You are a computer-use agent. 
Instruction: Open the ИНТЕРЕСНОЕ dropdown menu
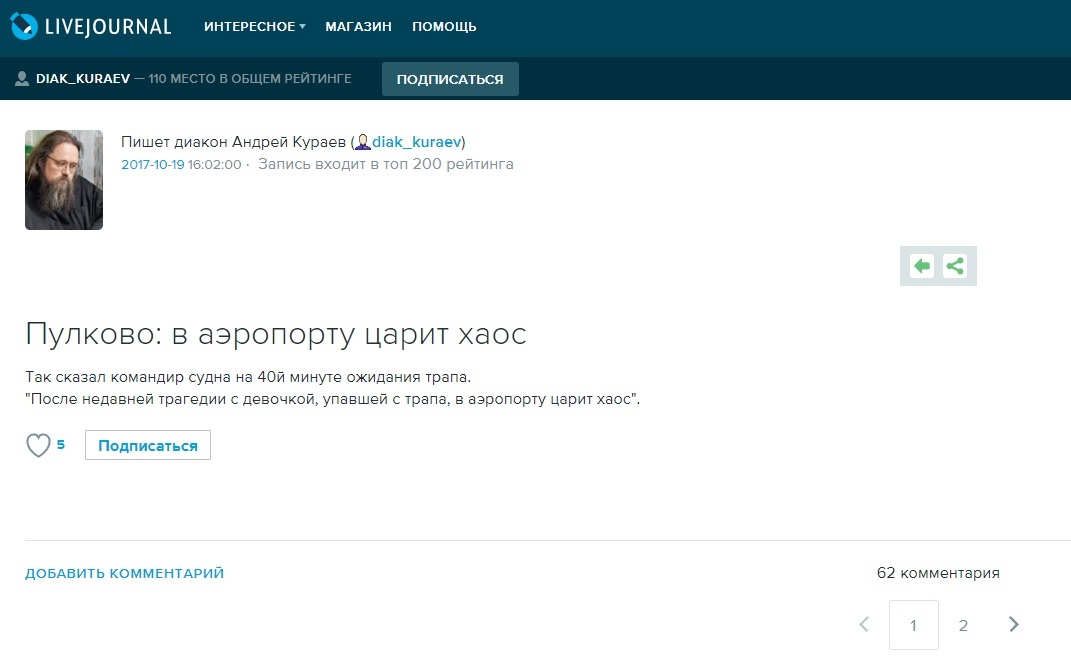[255, 27]
